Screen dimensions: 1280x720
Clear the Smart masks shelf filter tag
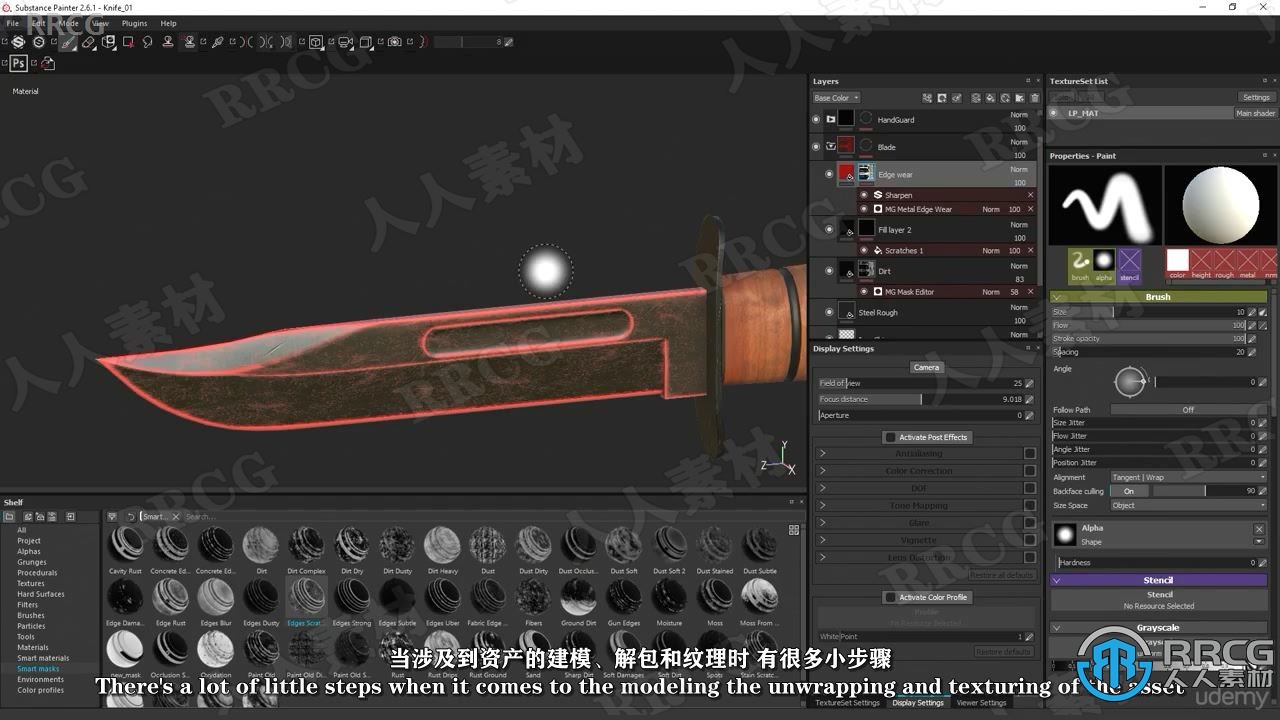pos(176,517)
